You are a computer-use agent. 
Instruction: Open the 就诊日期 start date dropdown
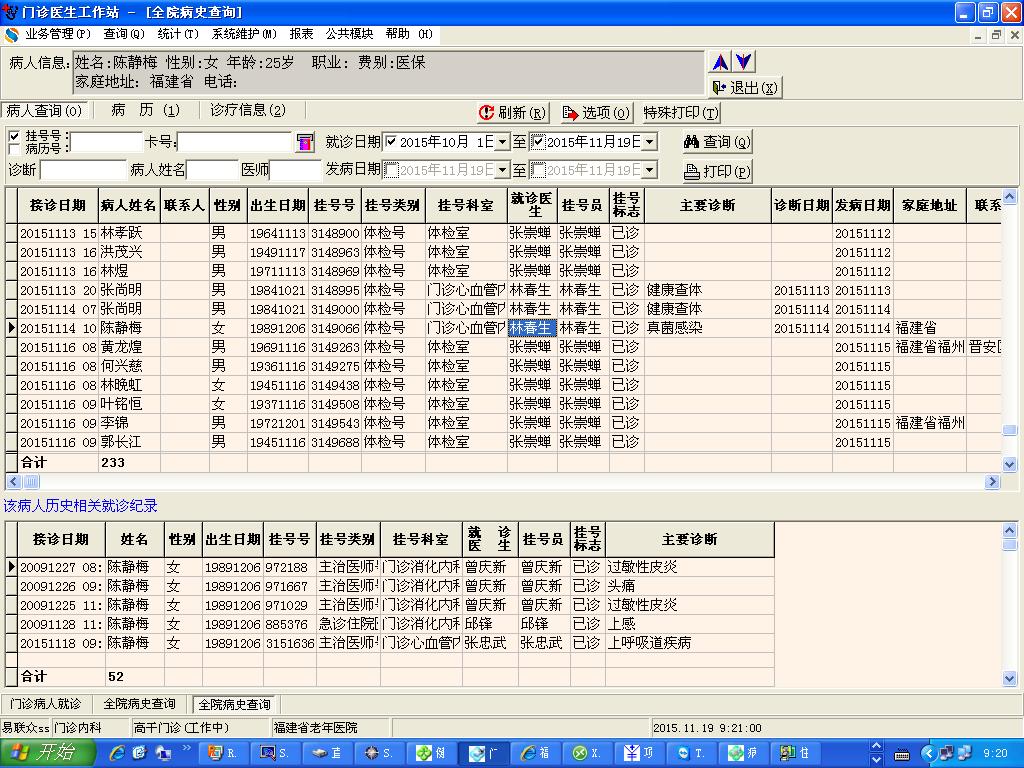click(x=502, y=142)
